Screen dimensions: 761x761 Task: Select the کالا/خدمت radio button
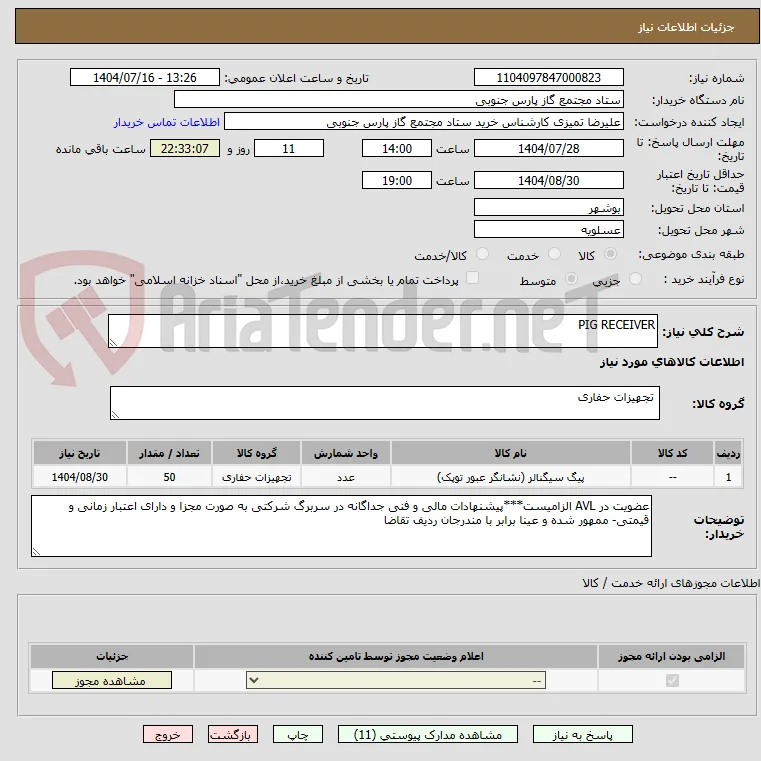coord(482,254)
